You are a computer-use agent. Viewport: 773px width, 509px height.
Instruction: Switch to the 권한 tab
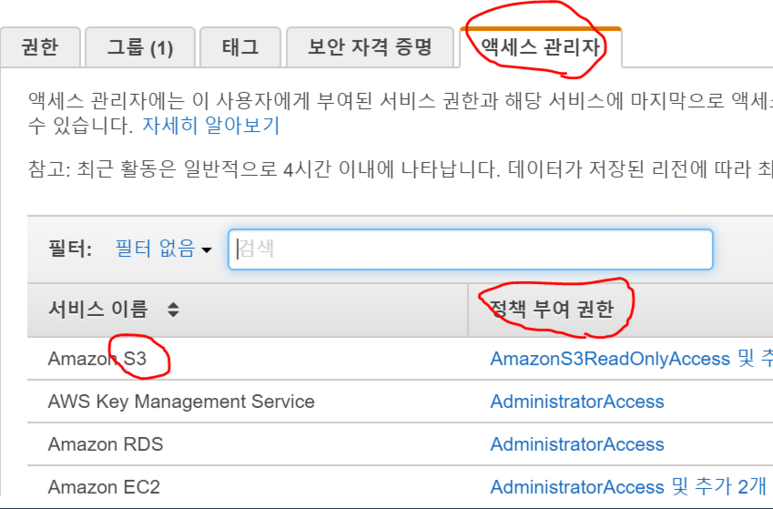coord(40,47)
